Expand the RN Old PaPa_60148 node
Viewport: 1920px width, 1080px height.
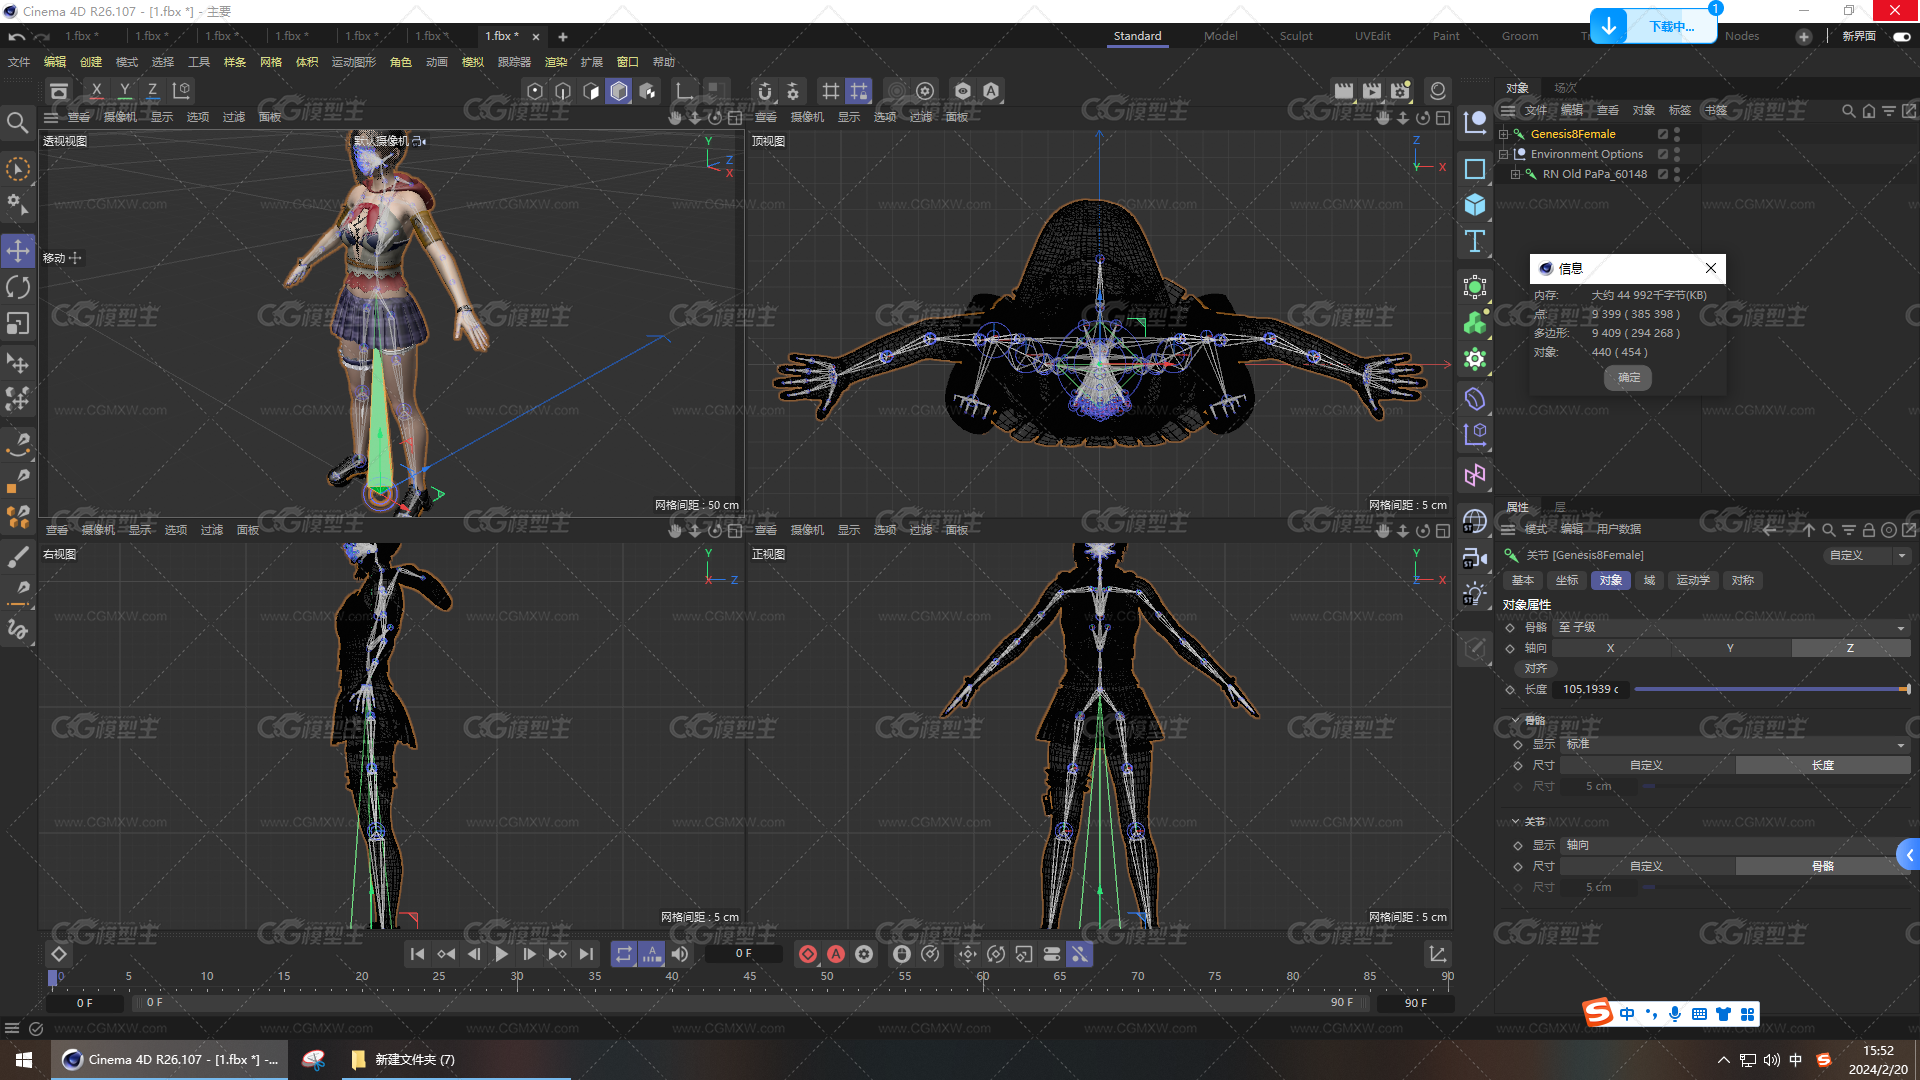(1515, 174)
